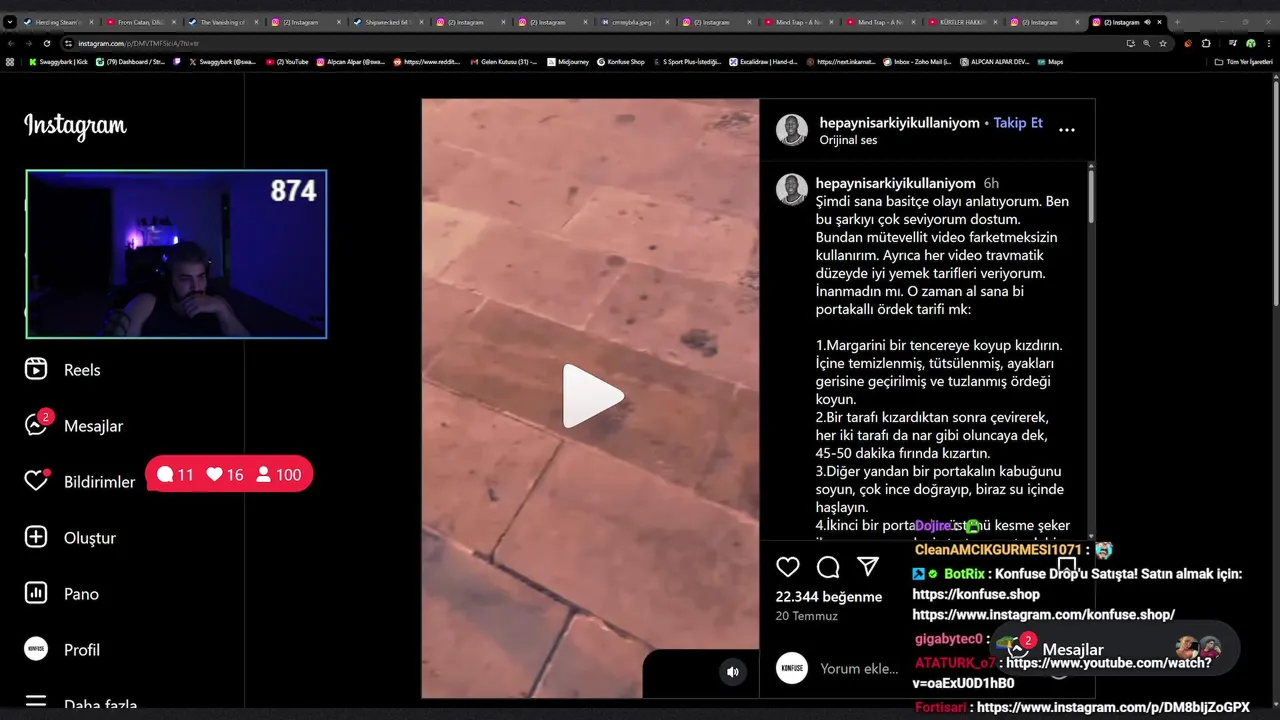Screen dimensions: 1280x720
Task: Open the comment bubble icon under the post
Action: click(828, 567)
